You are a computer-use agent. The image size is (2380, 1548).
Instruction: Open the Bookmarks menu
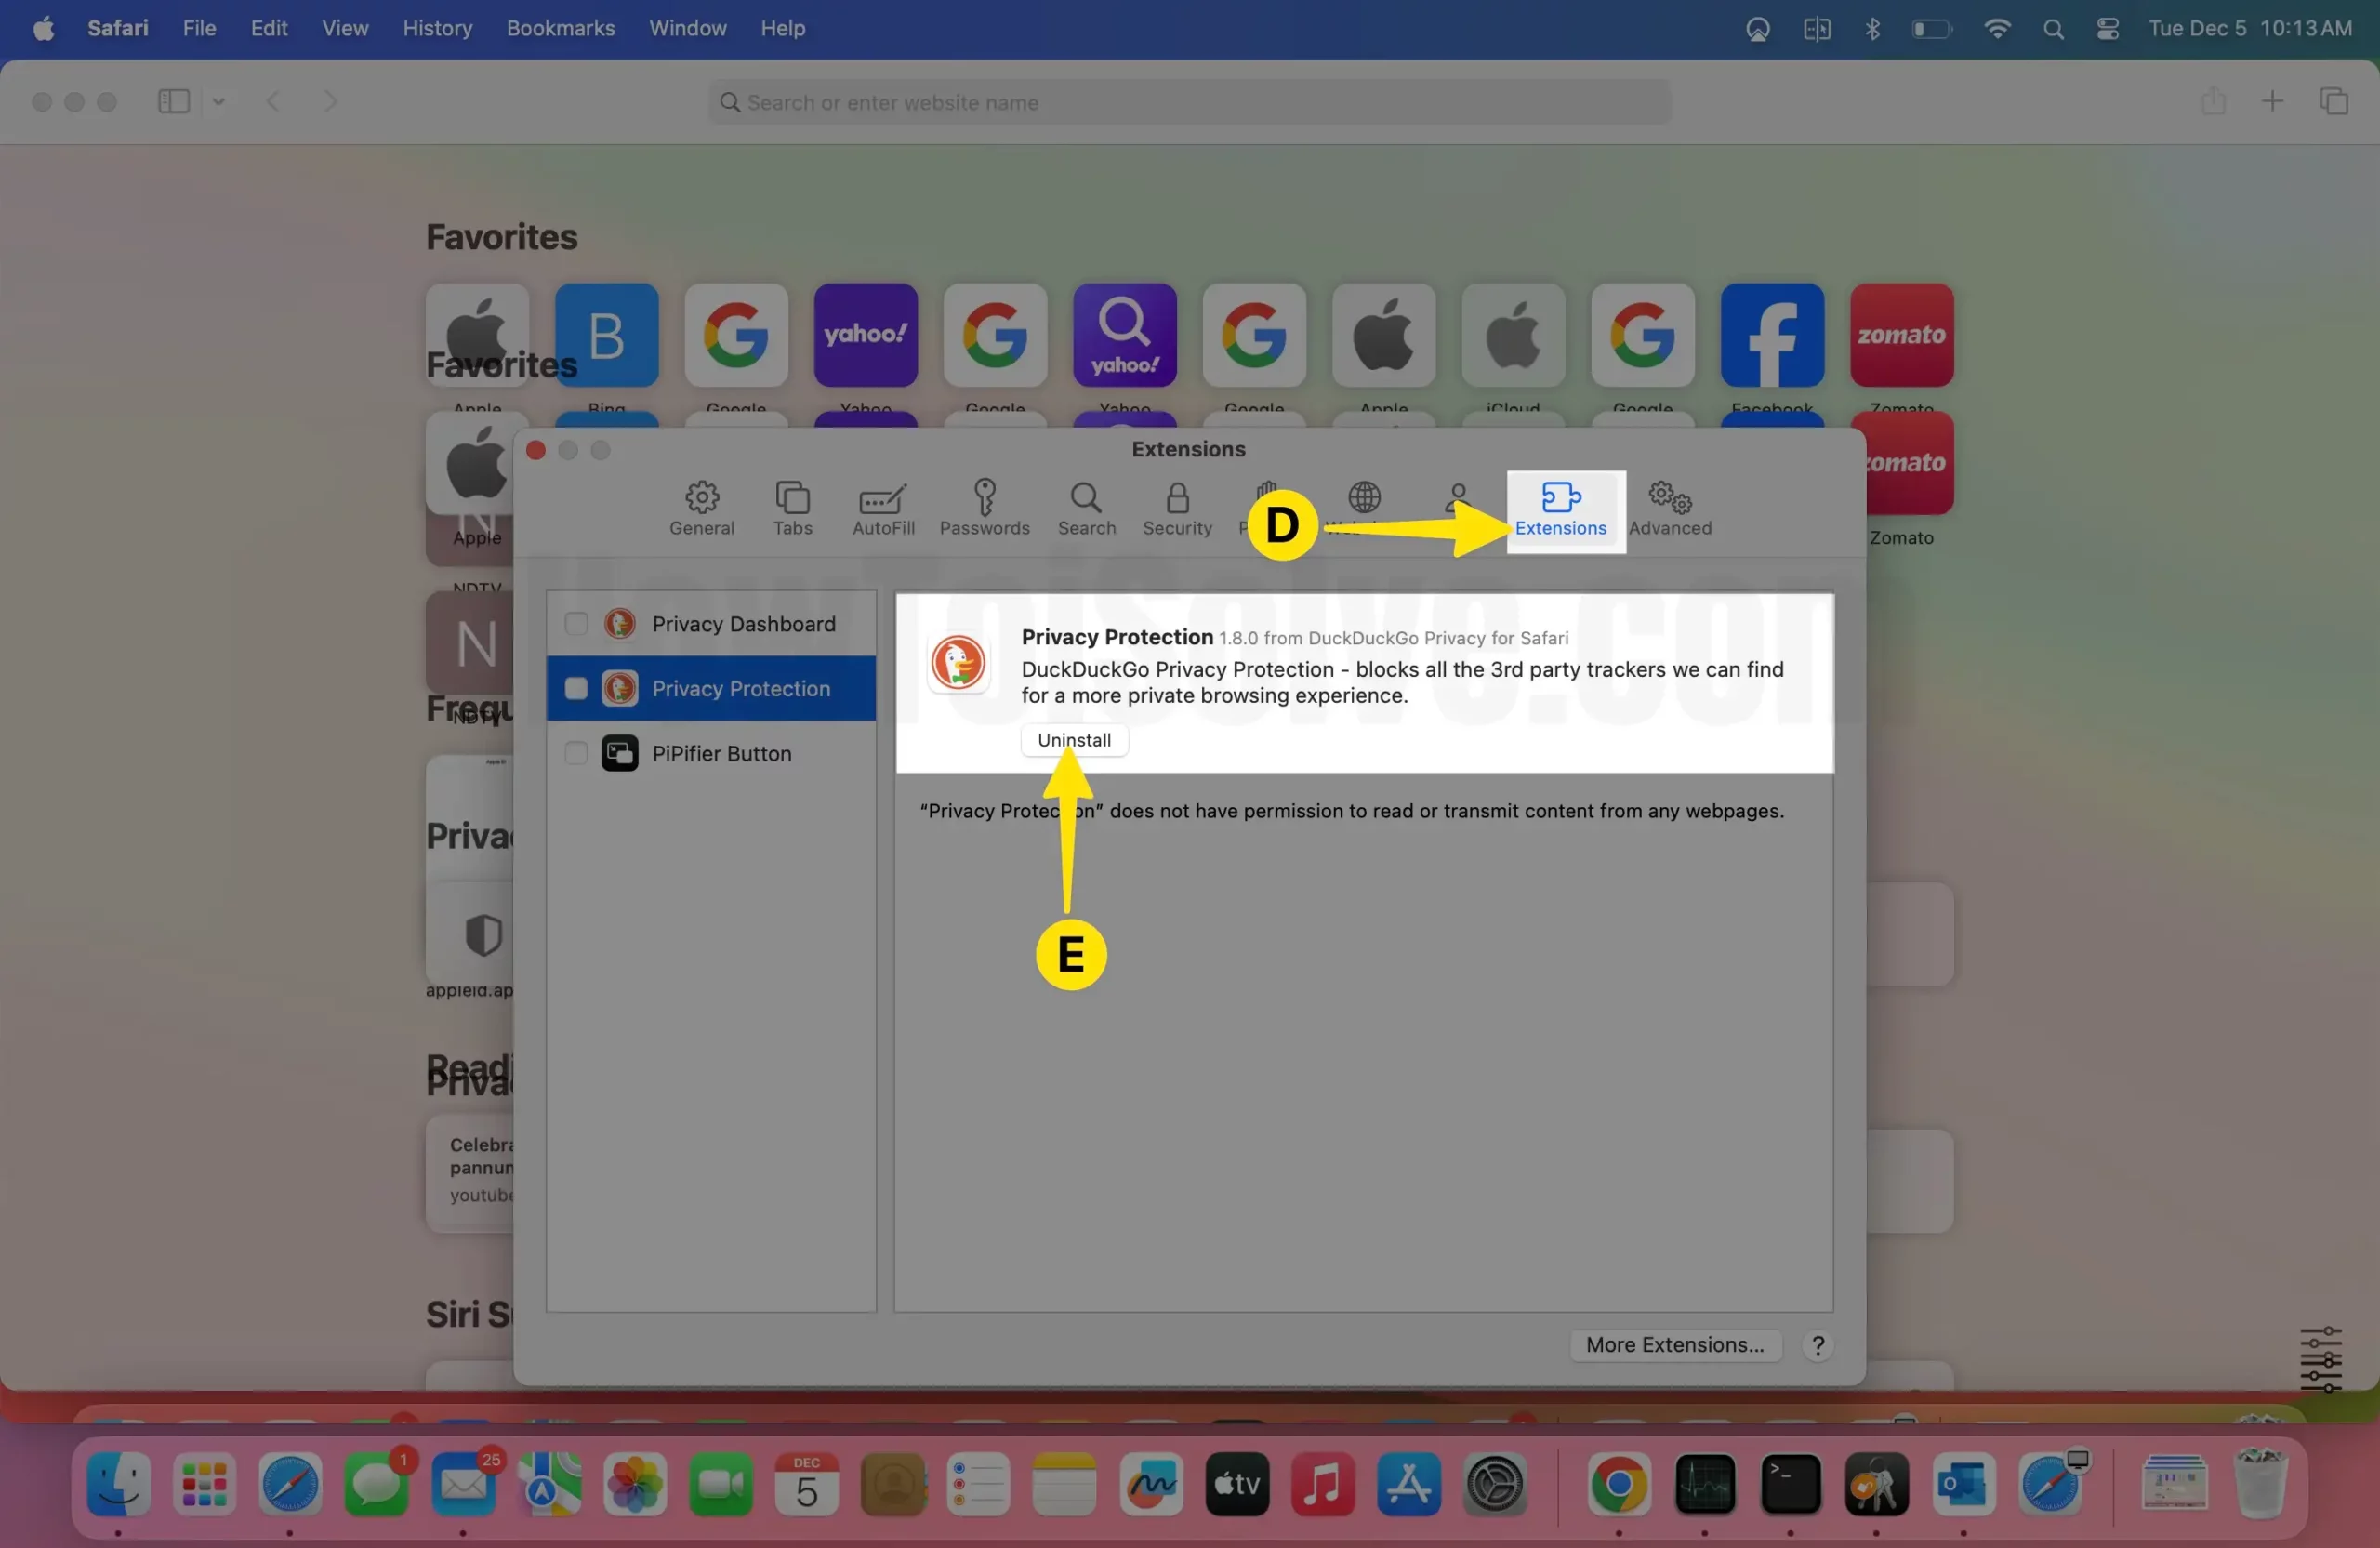560,28
